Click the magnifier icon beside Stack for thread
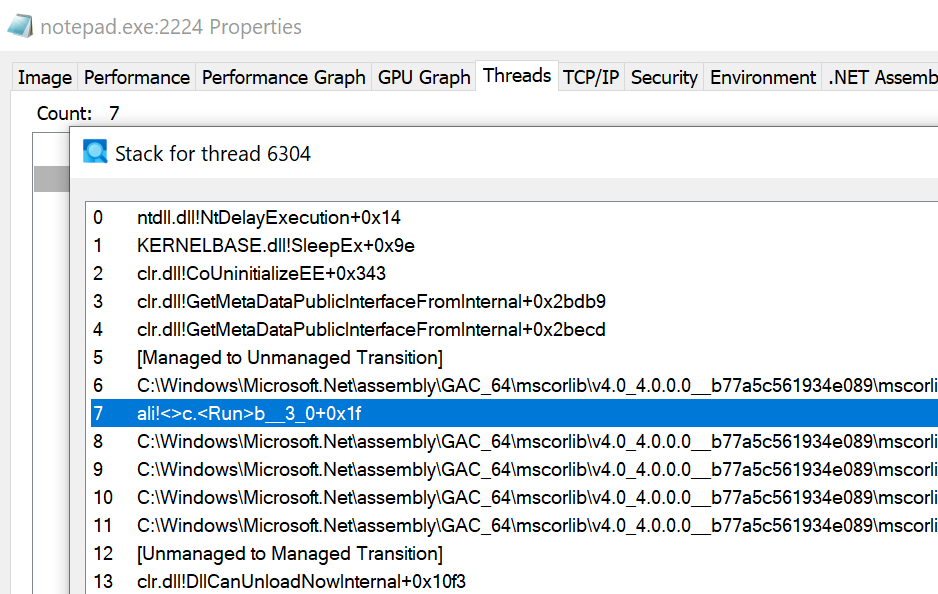This screenshot has height=594, width=938. click(95, 152)
